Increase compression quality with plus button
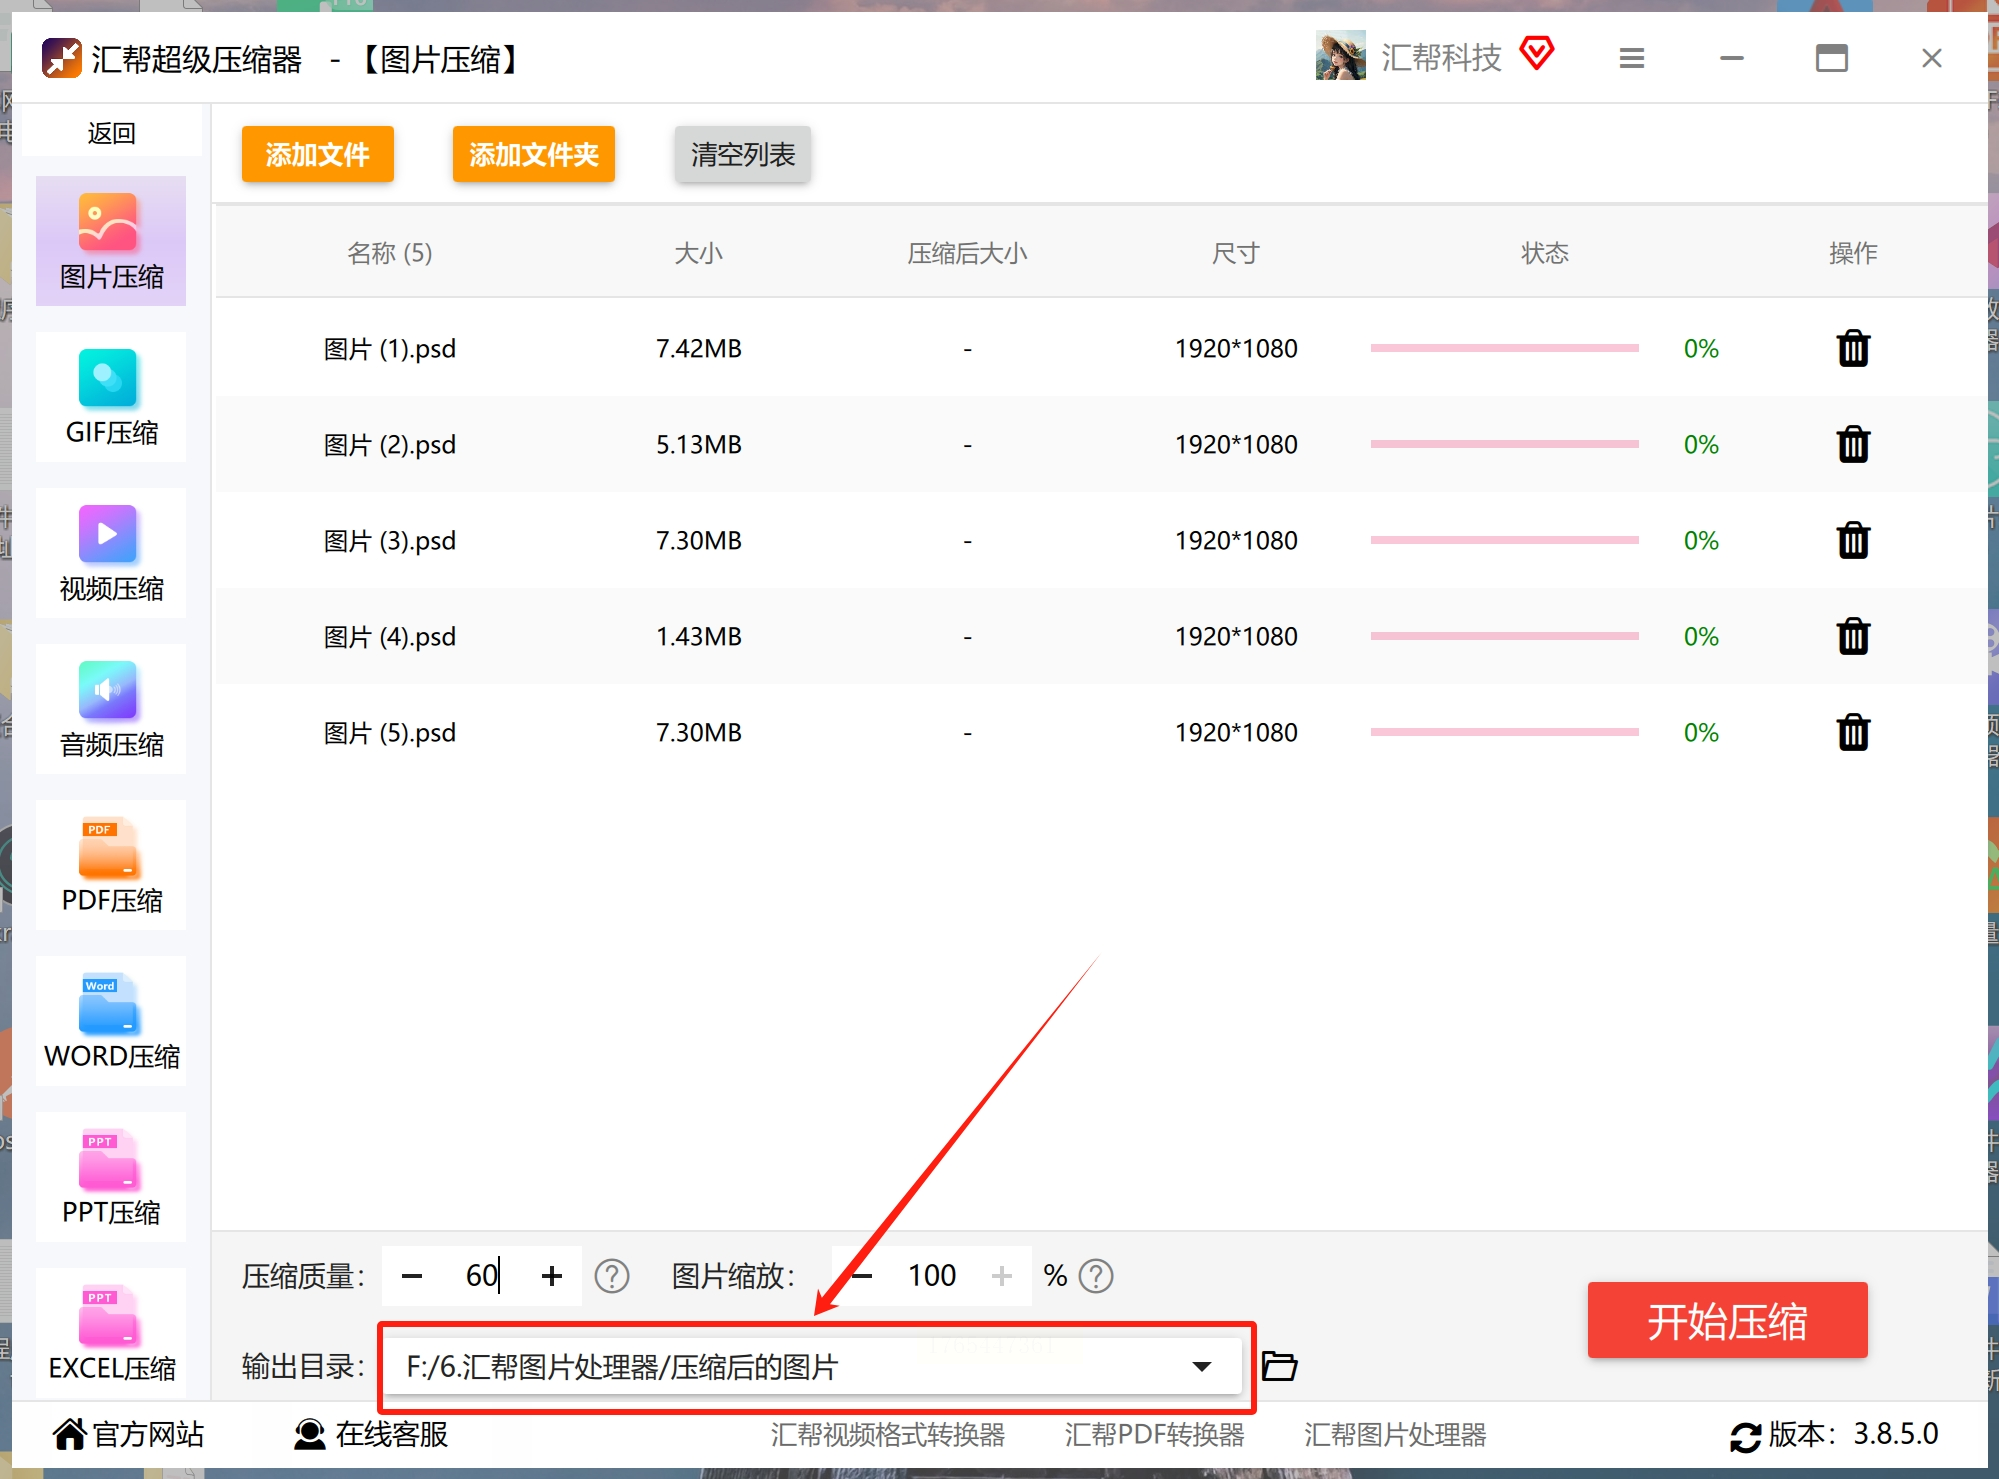Image resolution: width=1999 pixels, height=1479 pixels. coord(551,1276)
